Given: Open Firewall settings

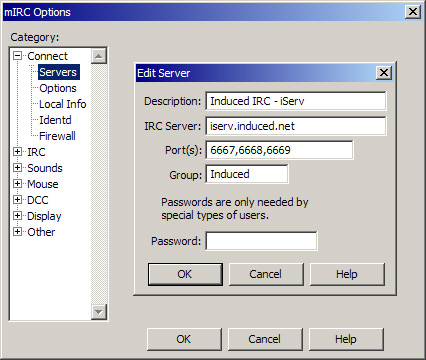Looking at the screenshot, I should tap(57, 136).
